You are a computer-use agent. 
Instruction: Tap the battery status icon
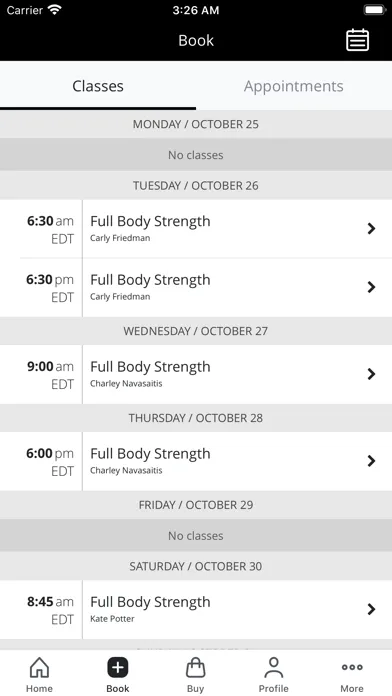[375, 10]
